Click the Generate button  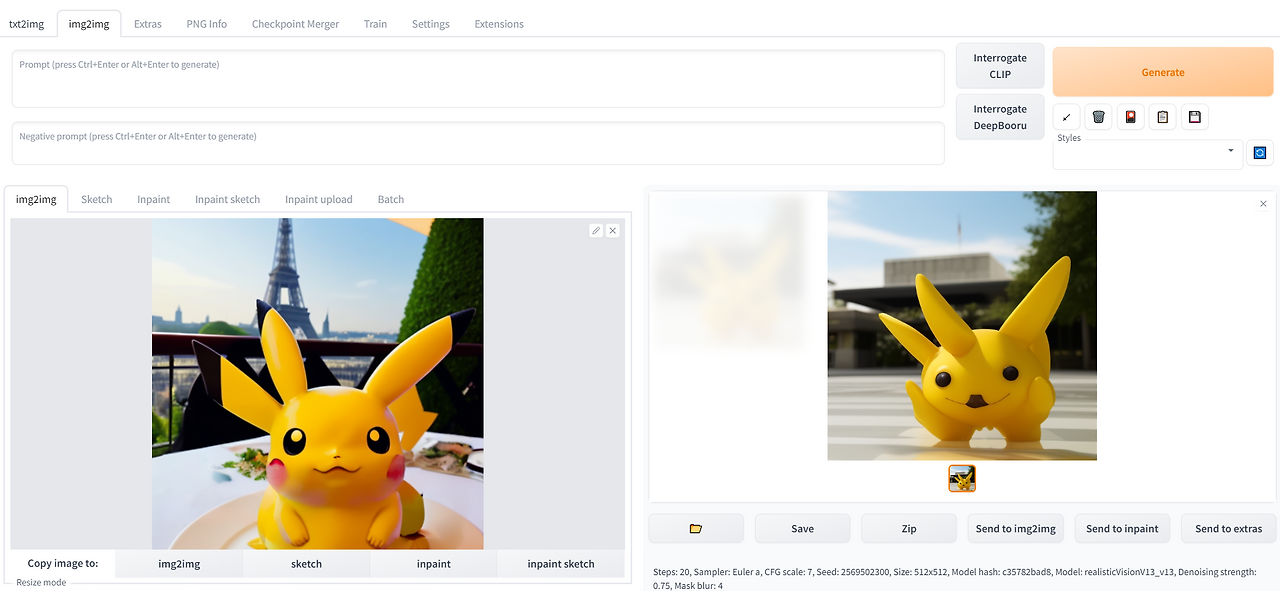point(1163,72)
